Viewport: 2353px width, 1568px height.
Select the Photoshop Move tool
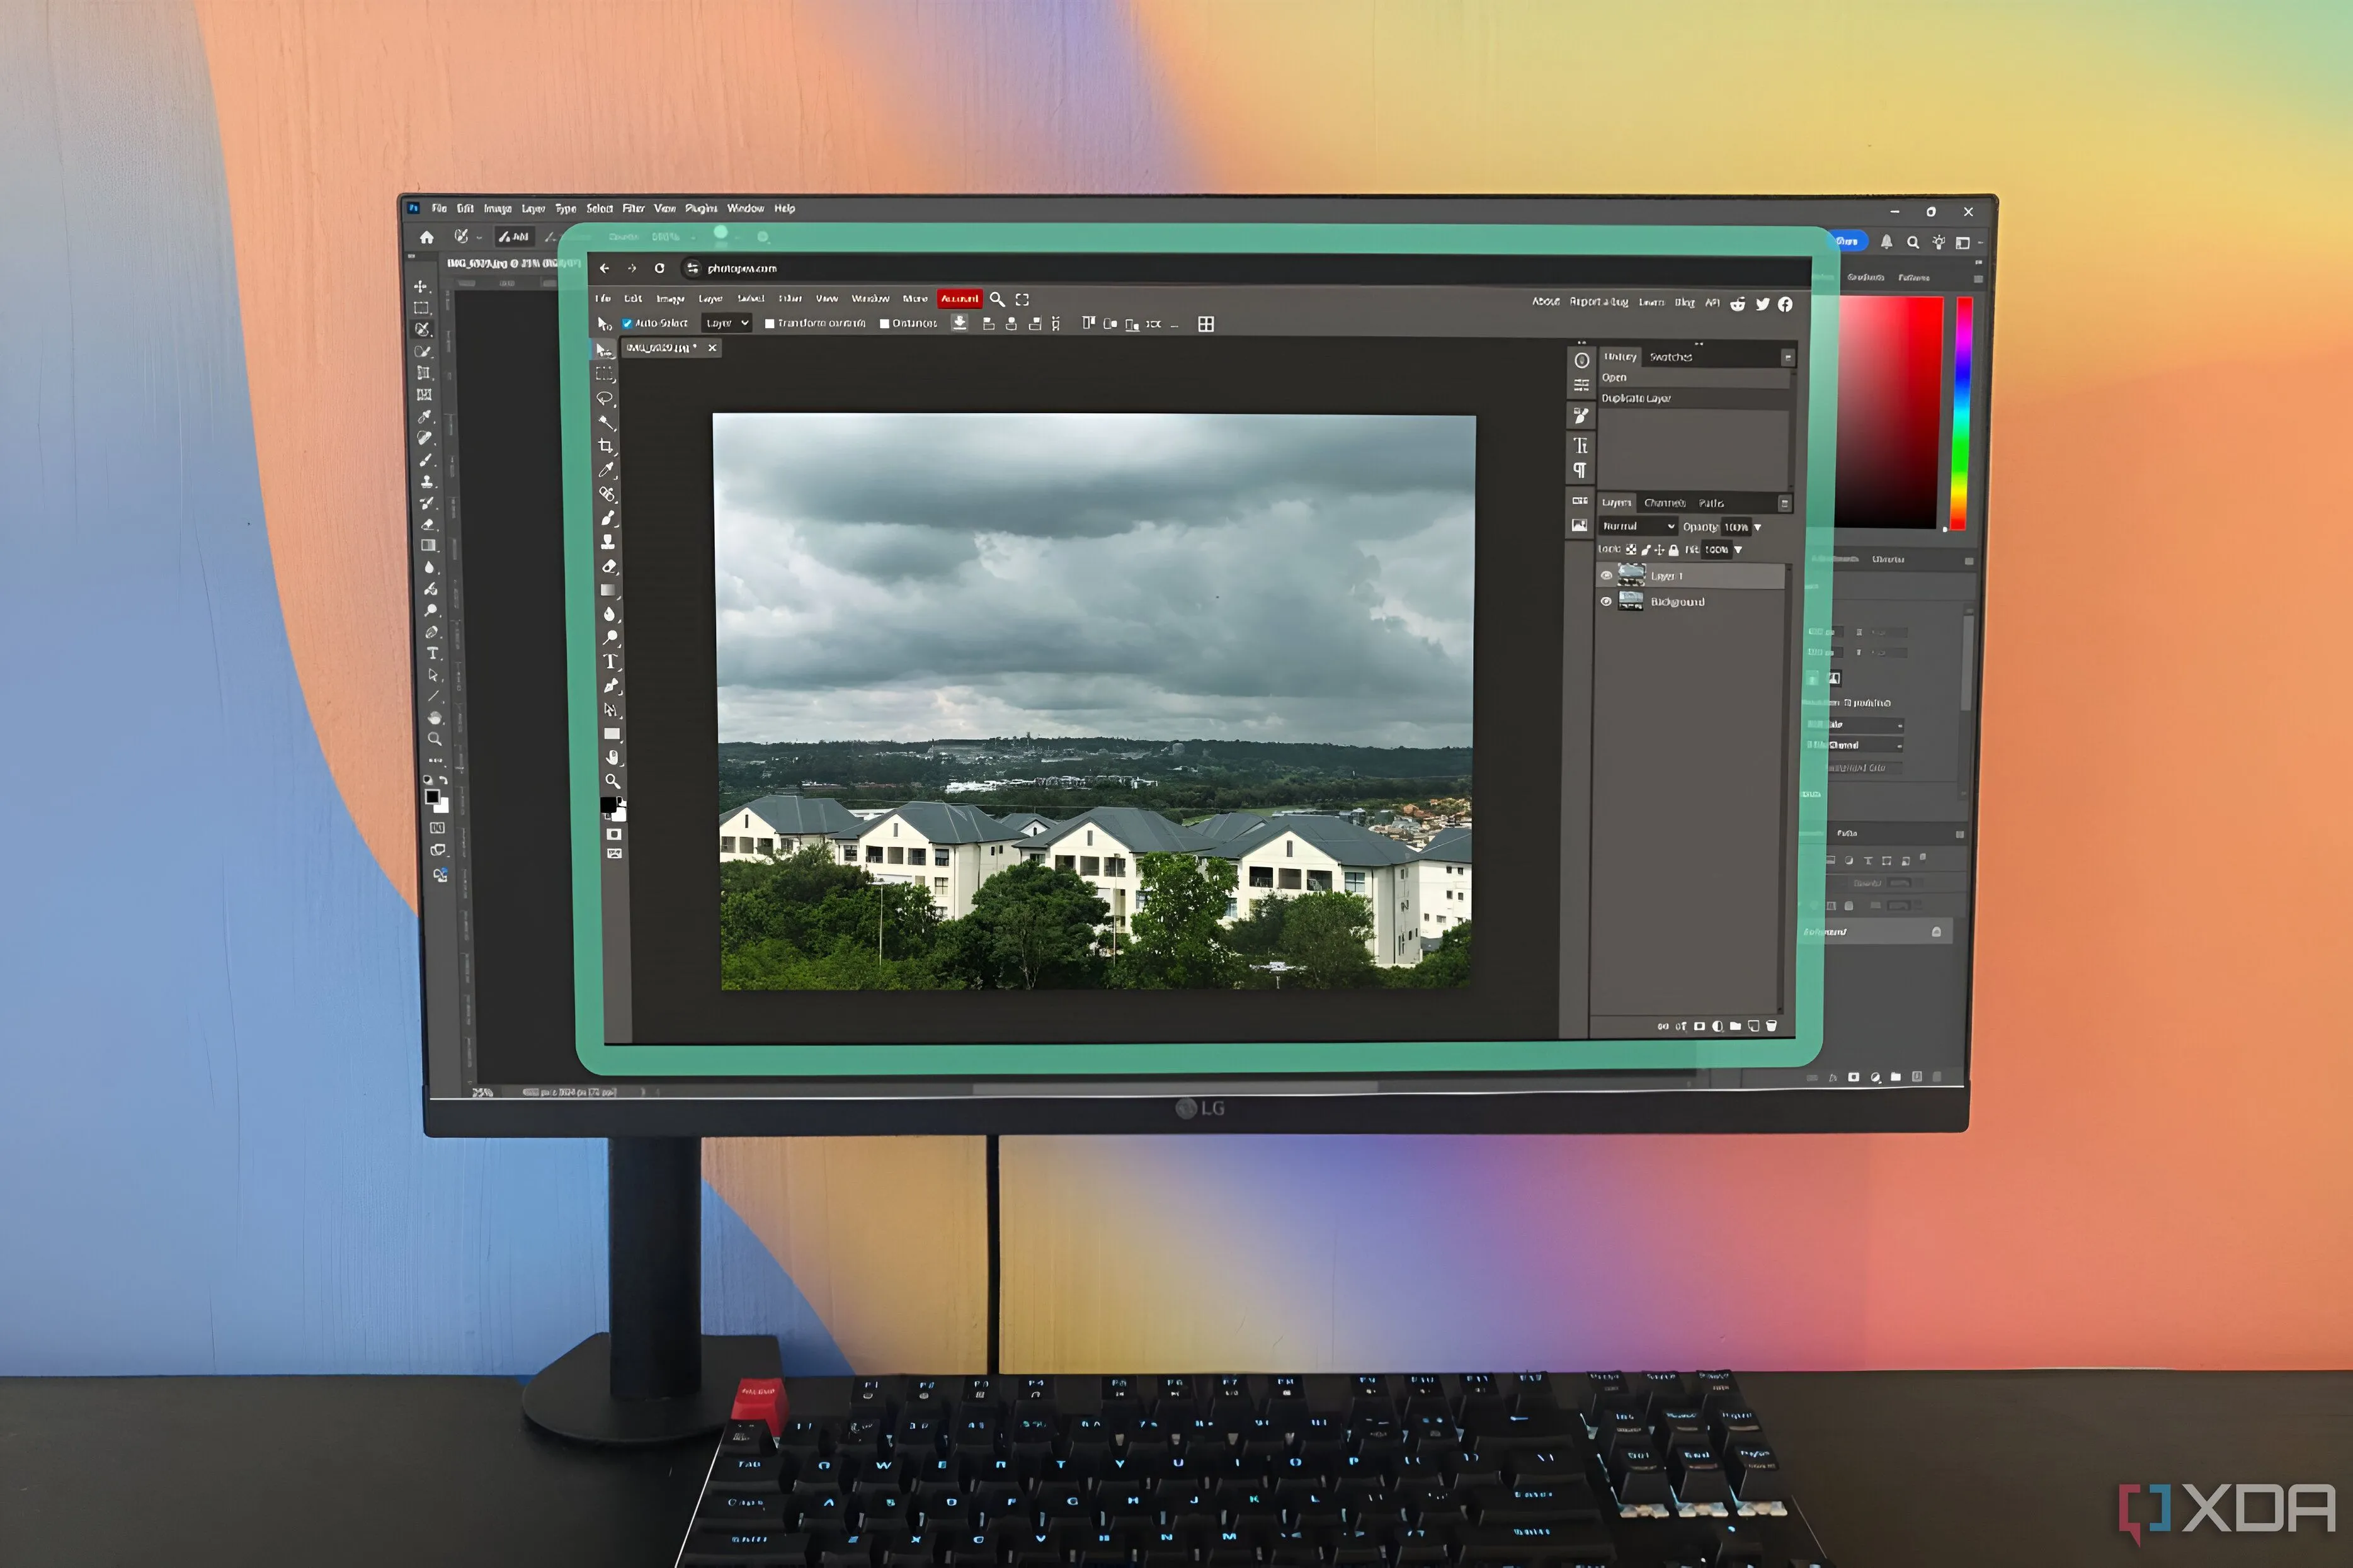(421, 286)
